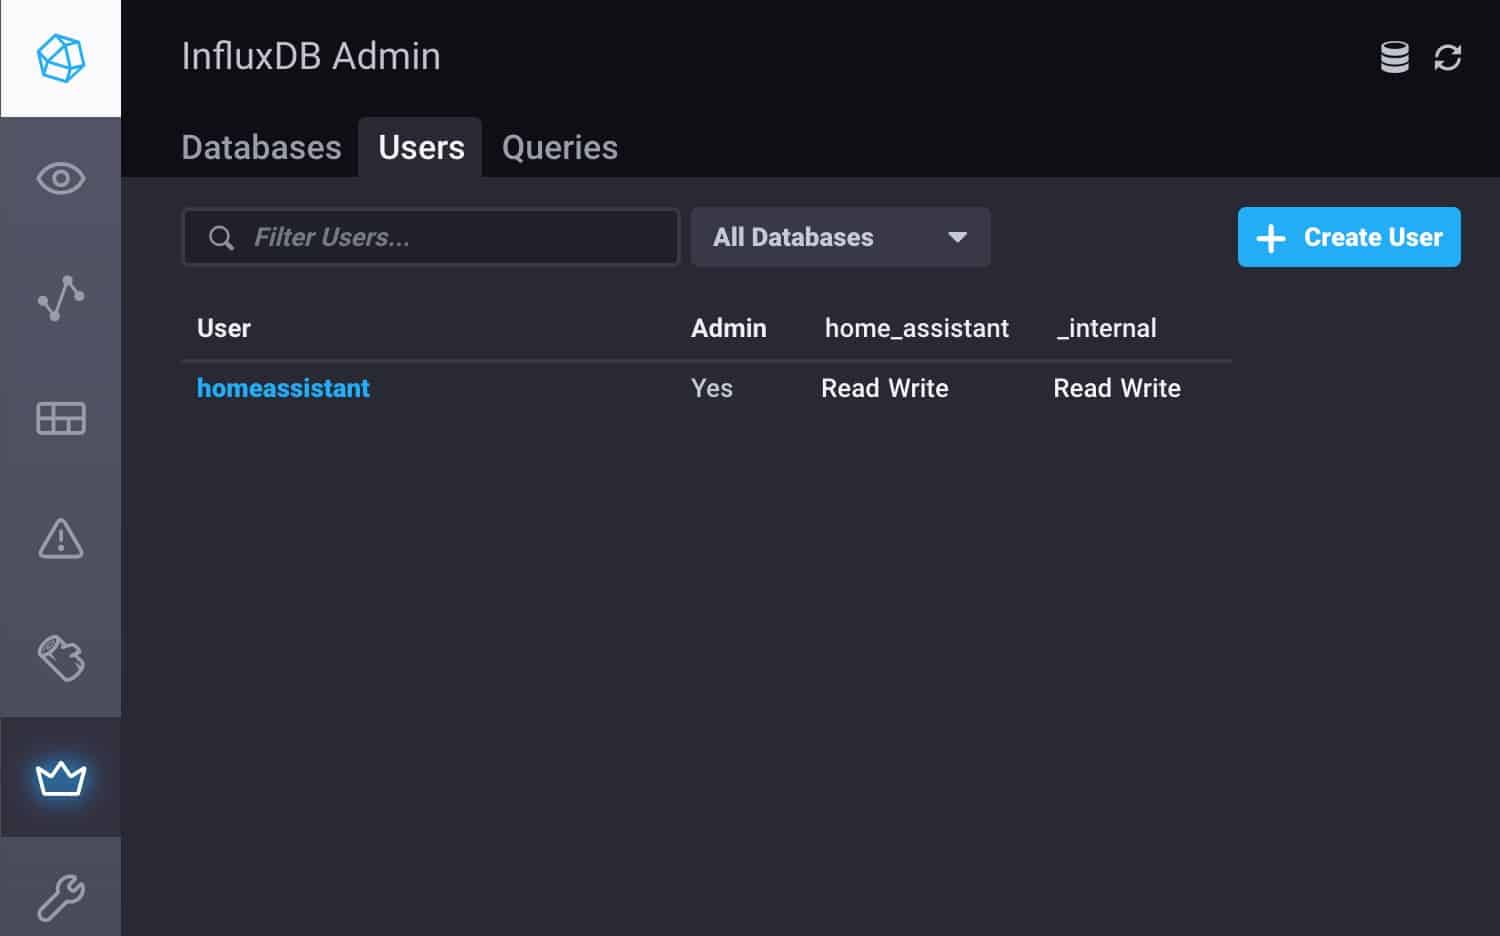
Task: Open the Alerting triangle icon
Action: (x=61, y=538)
